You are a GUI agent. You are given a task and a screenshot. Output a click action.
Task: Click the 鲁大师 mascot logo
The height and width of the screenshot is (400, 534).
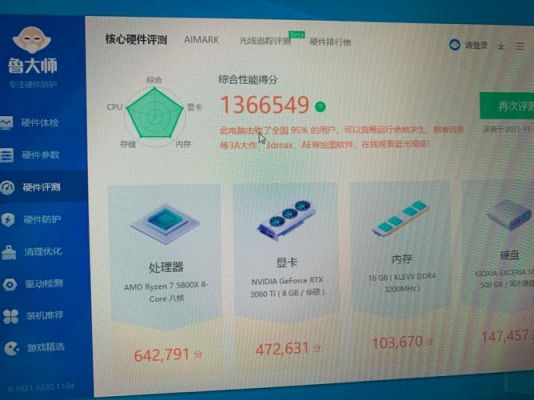[32, 39]
